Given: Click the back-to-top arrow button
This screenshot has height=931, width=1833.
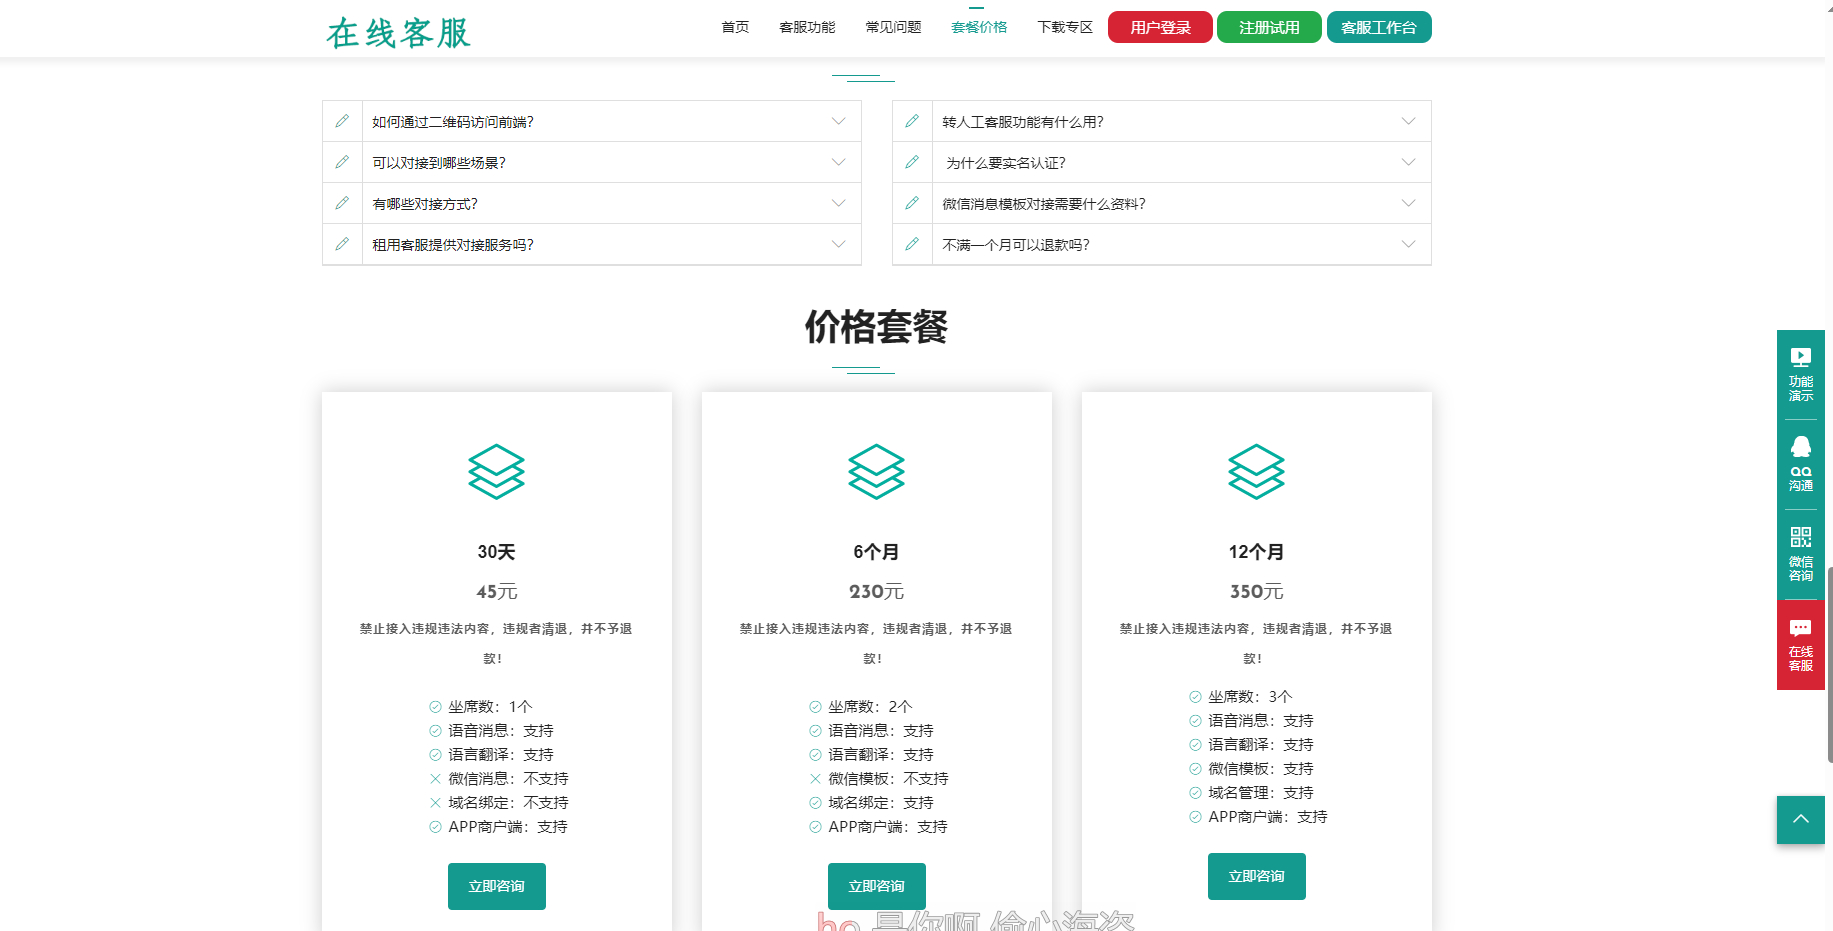Looking at the screenshot, I should point(1800,820).
